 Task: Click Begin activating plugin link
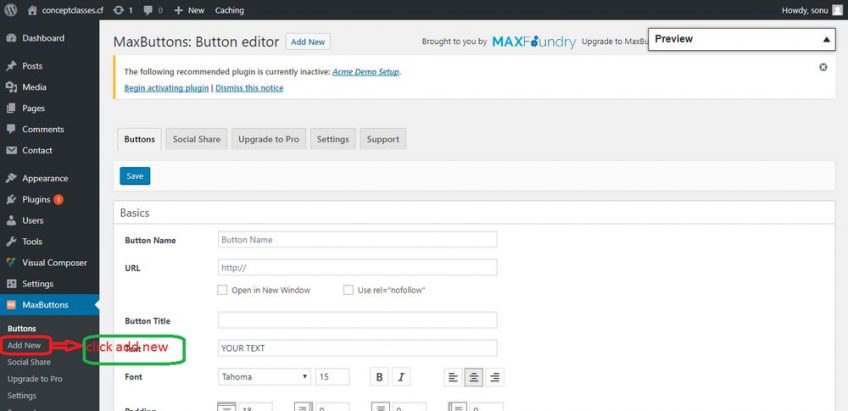coord(167,88)
